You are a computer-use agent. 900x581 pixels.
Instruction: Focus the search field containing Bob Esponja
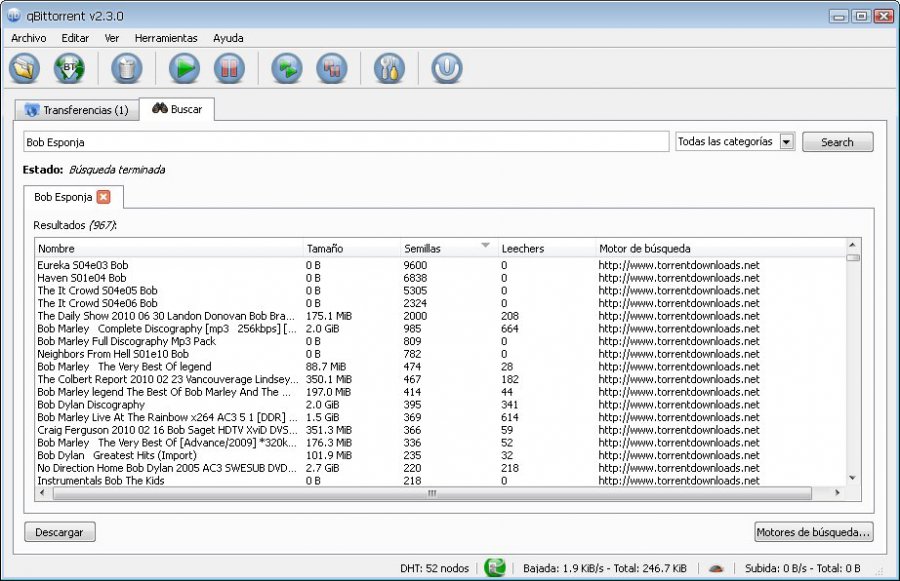346,142
